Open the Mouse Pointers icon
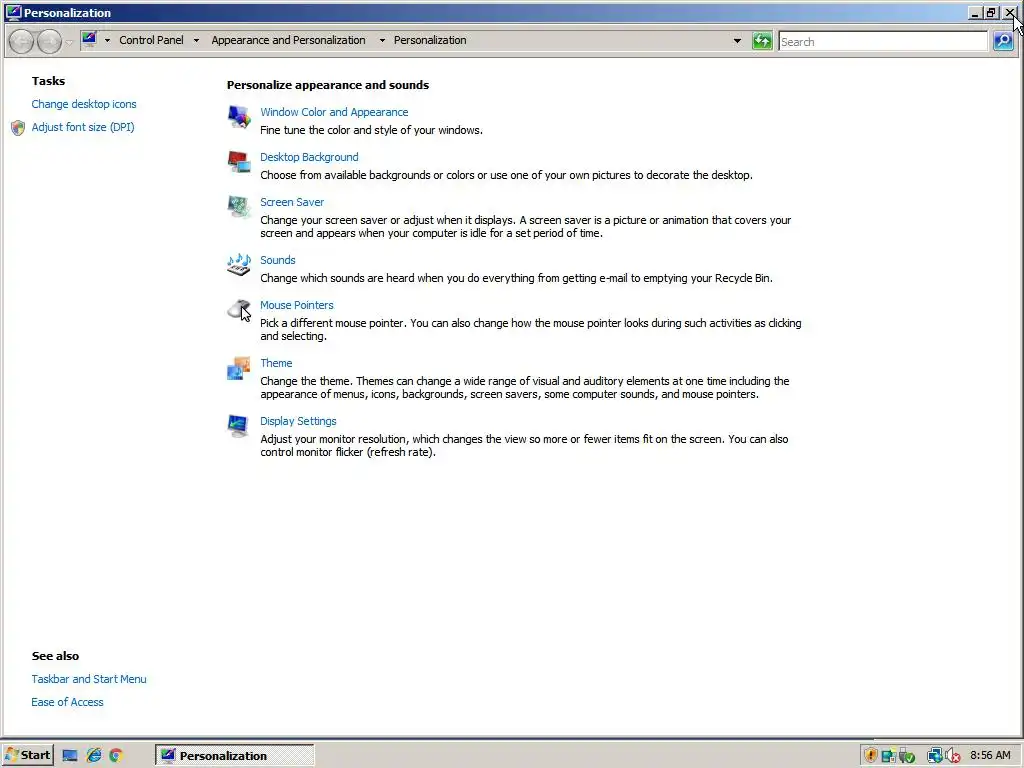Image resolution: width=1024 pixels, height=768 pixels. point(239,310)
